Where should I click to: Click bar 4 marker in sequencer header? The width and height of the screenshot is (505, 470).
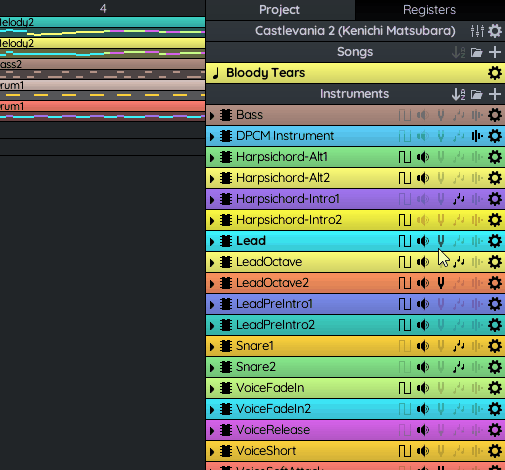[x=103, y=8]
